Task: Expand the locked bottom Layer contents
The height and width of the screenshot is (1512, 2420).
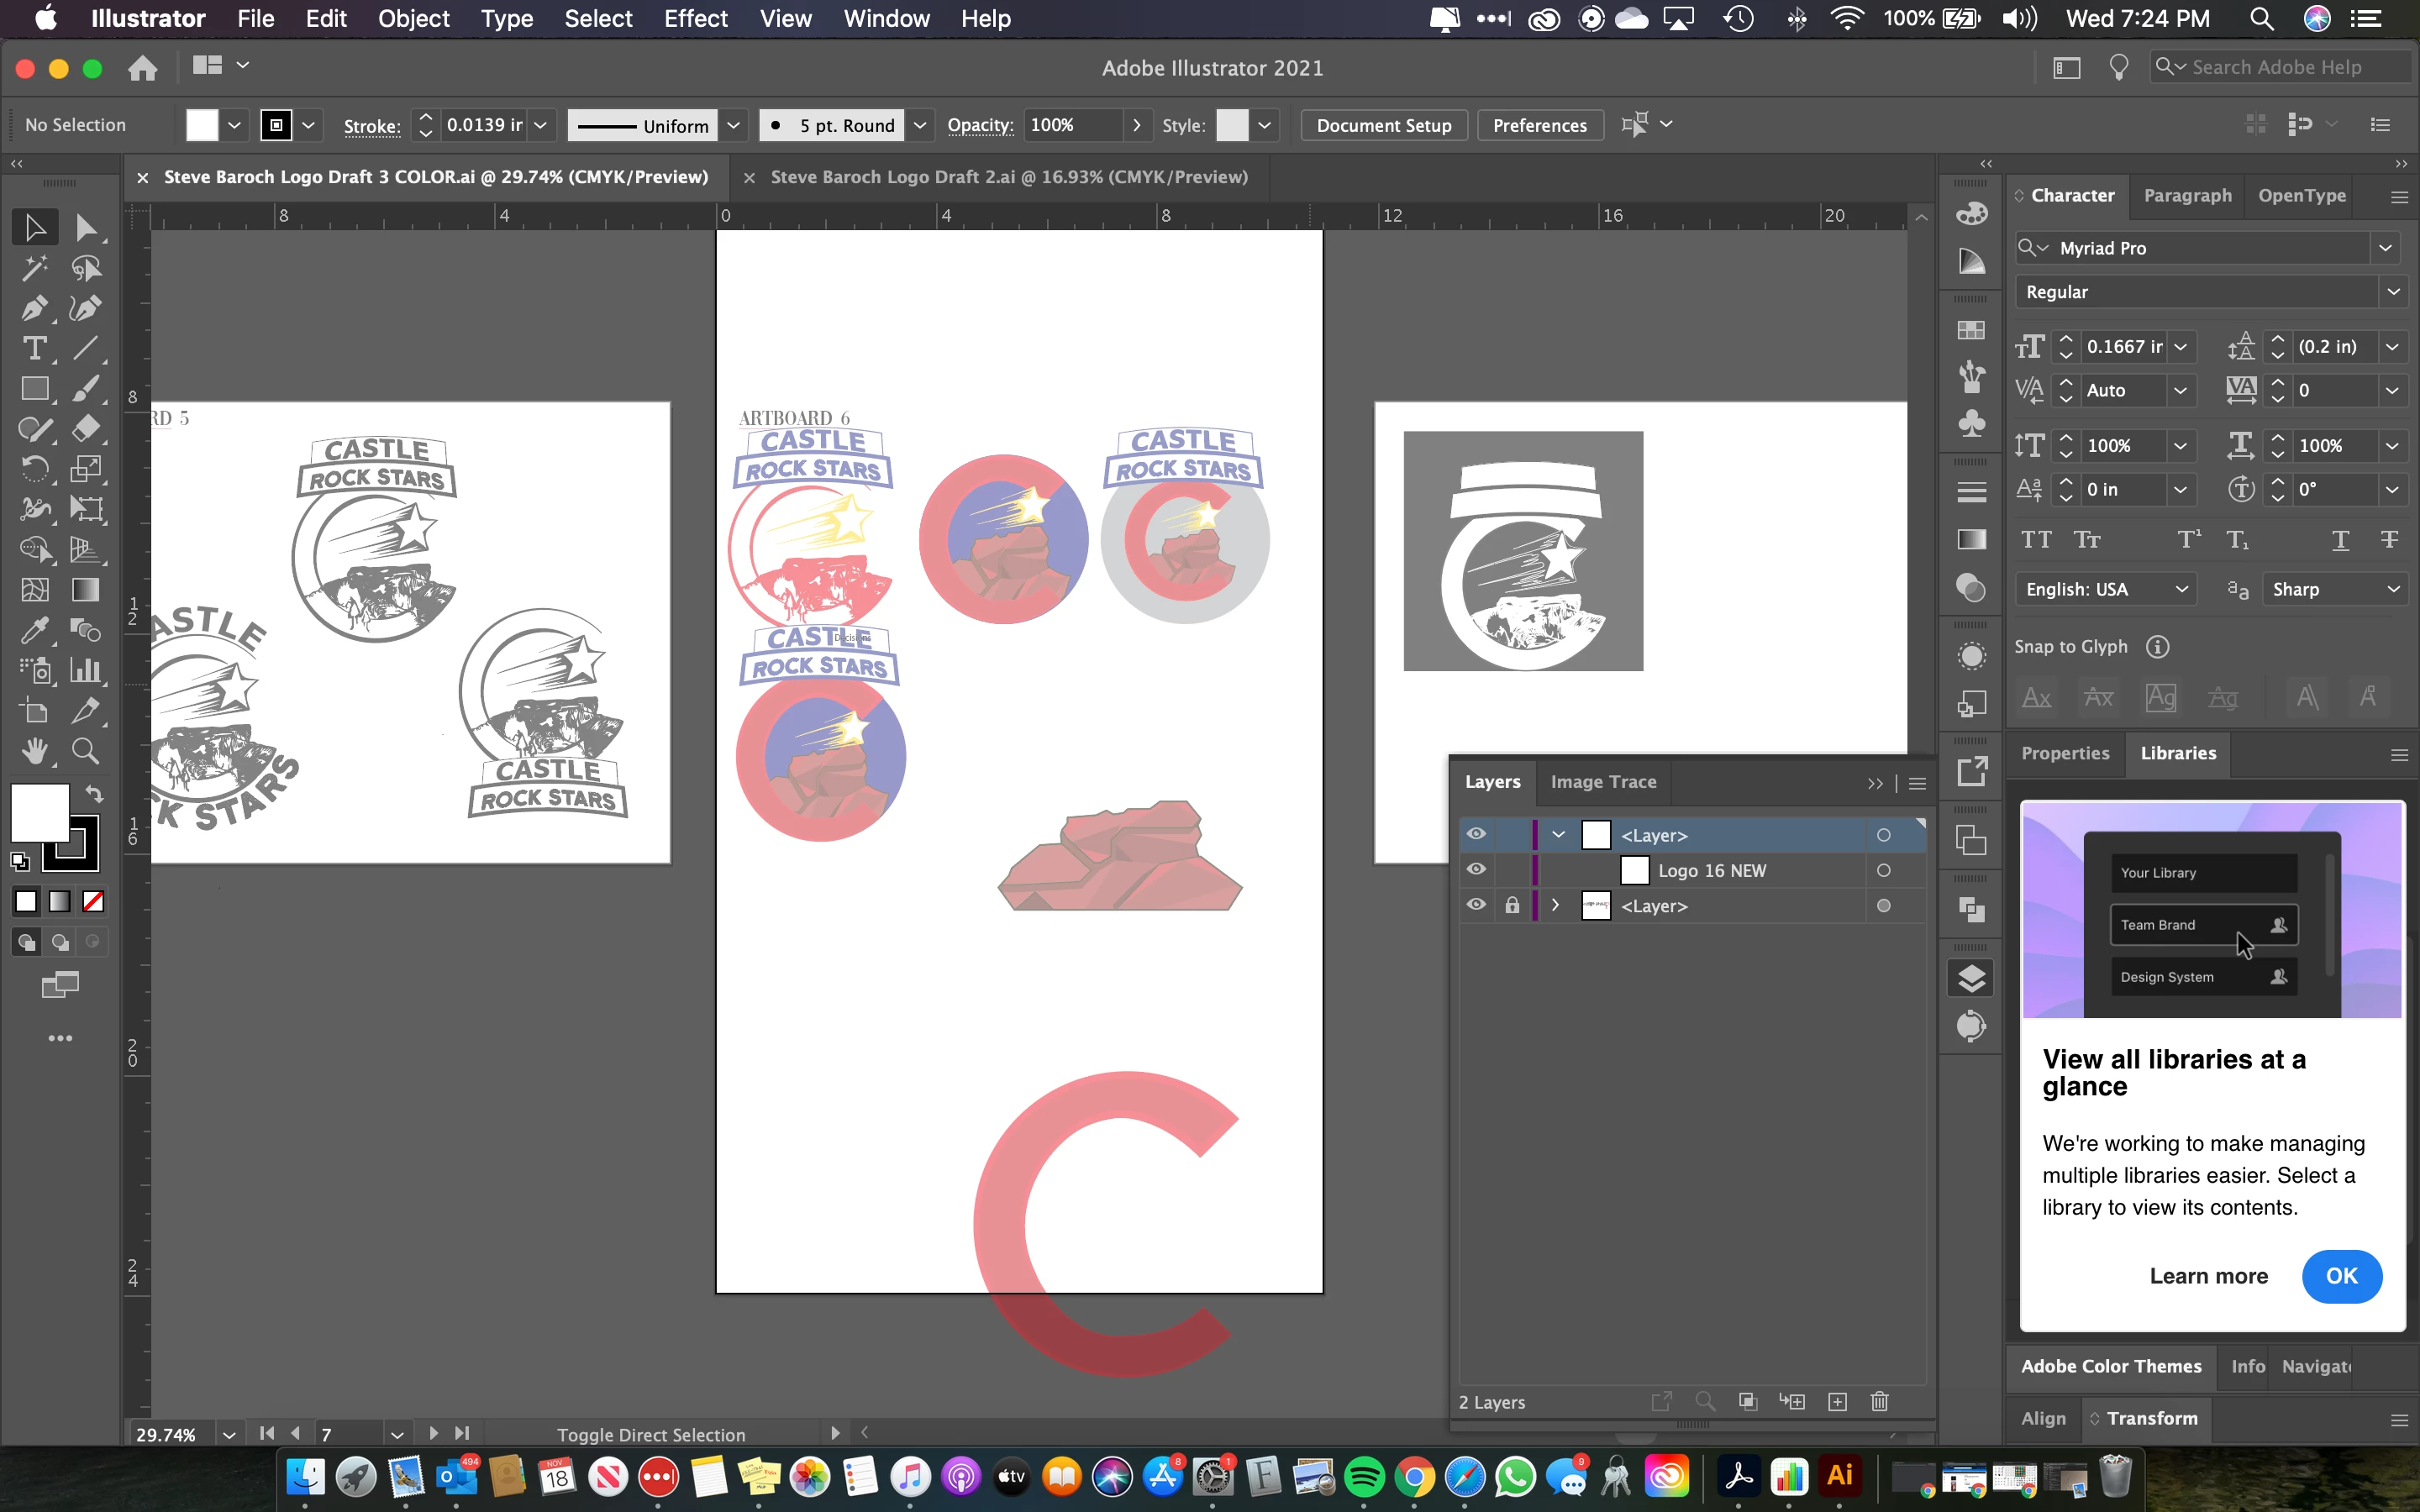Action: (x=1555, y=905)
